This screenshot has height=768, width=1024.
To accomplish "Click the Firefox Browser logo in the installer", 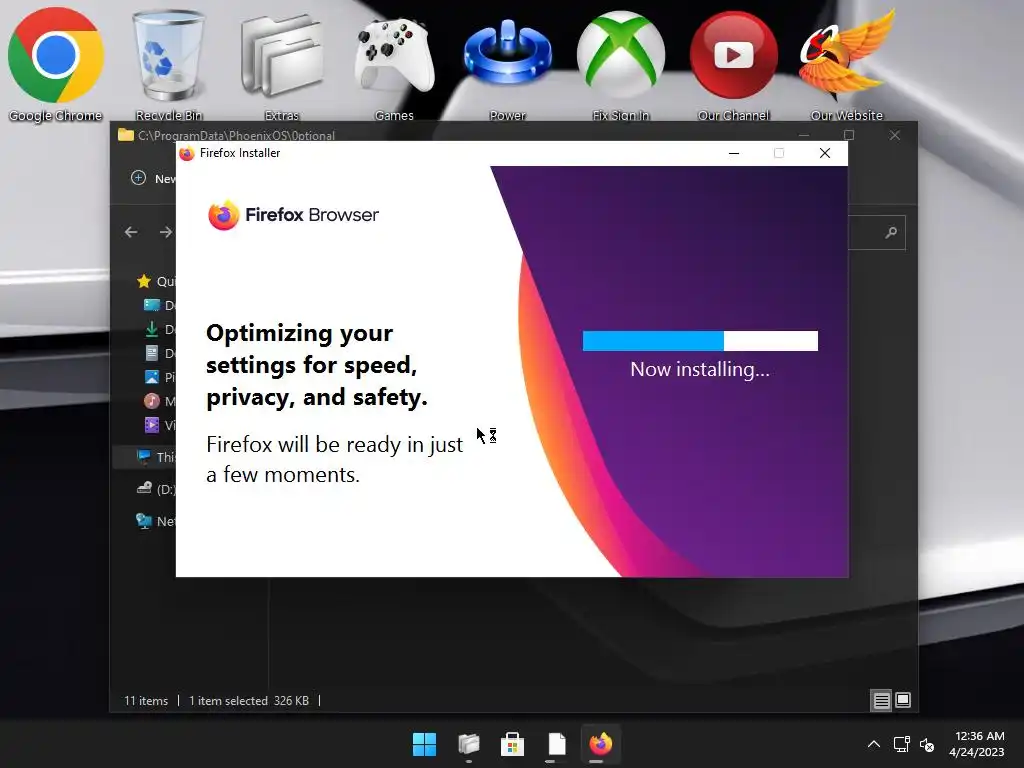I will click(293, 215).
